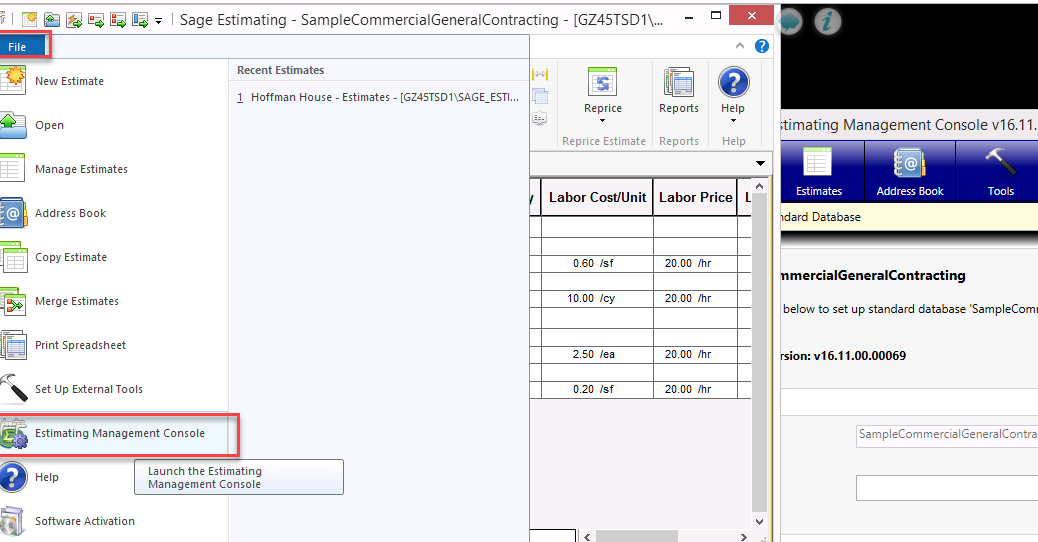Click new estimate icon in quick access toolbar
Viewport: 1038px width, 542px height.
pos(29,20)
